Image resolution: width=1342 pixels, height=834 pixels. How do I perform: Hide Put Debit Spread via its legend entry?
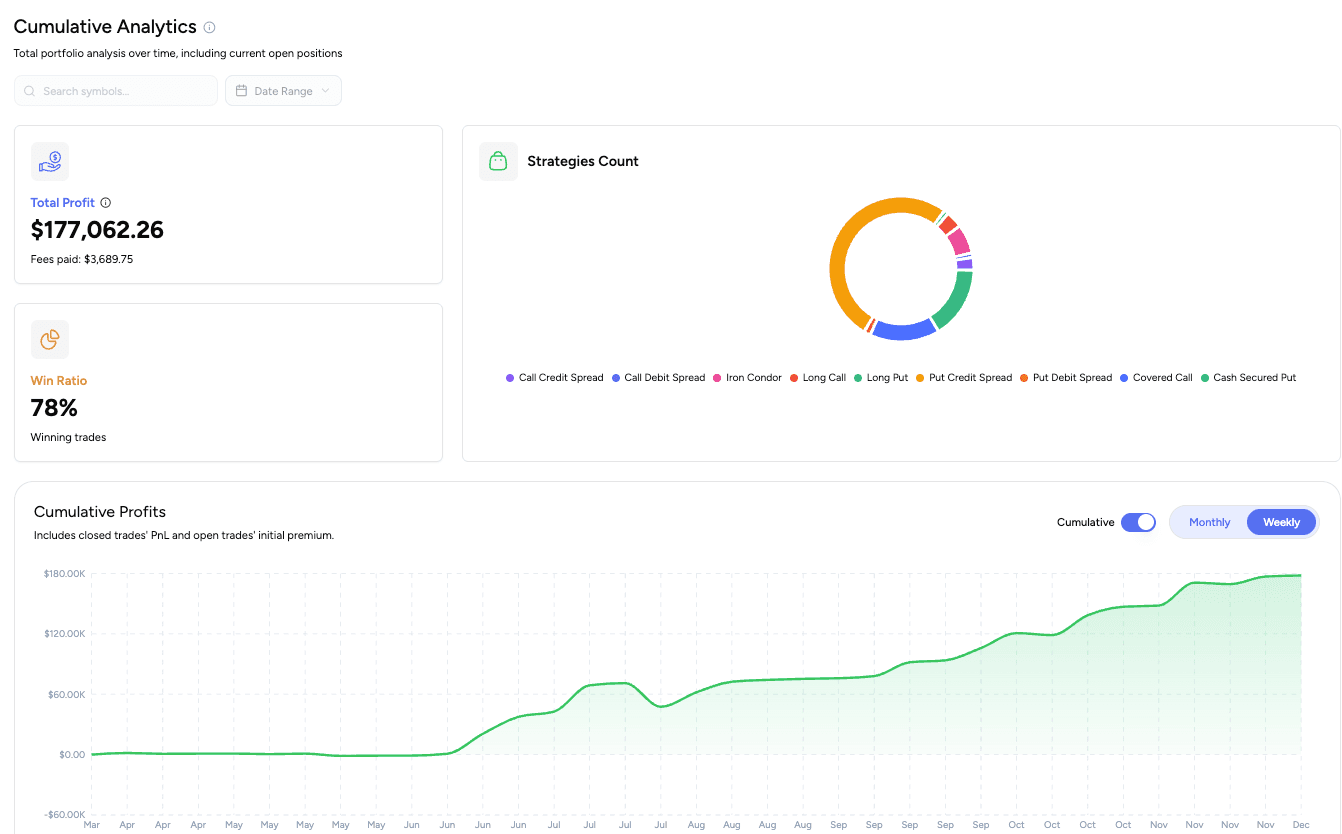pyautogui.click(x=1067, y=377)
